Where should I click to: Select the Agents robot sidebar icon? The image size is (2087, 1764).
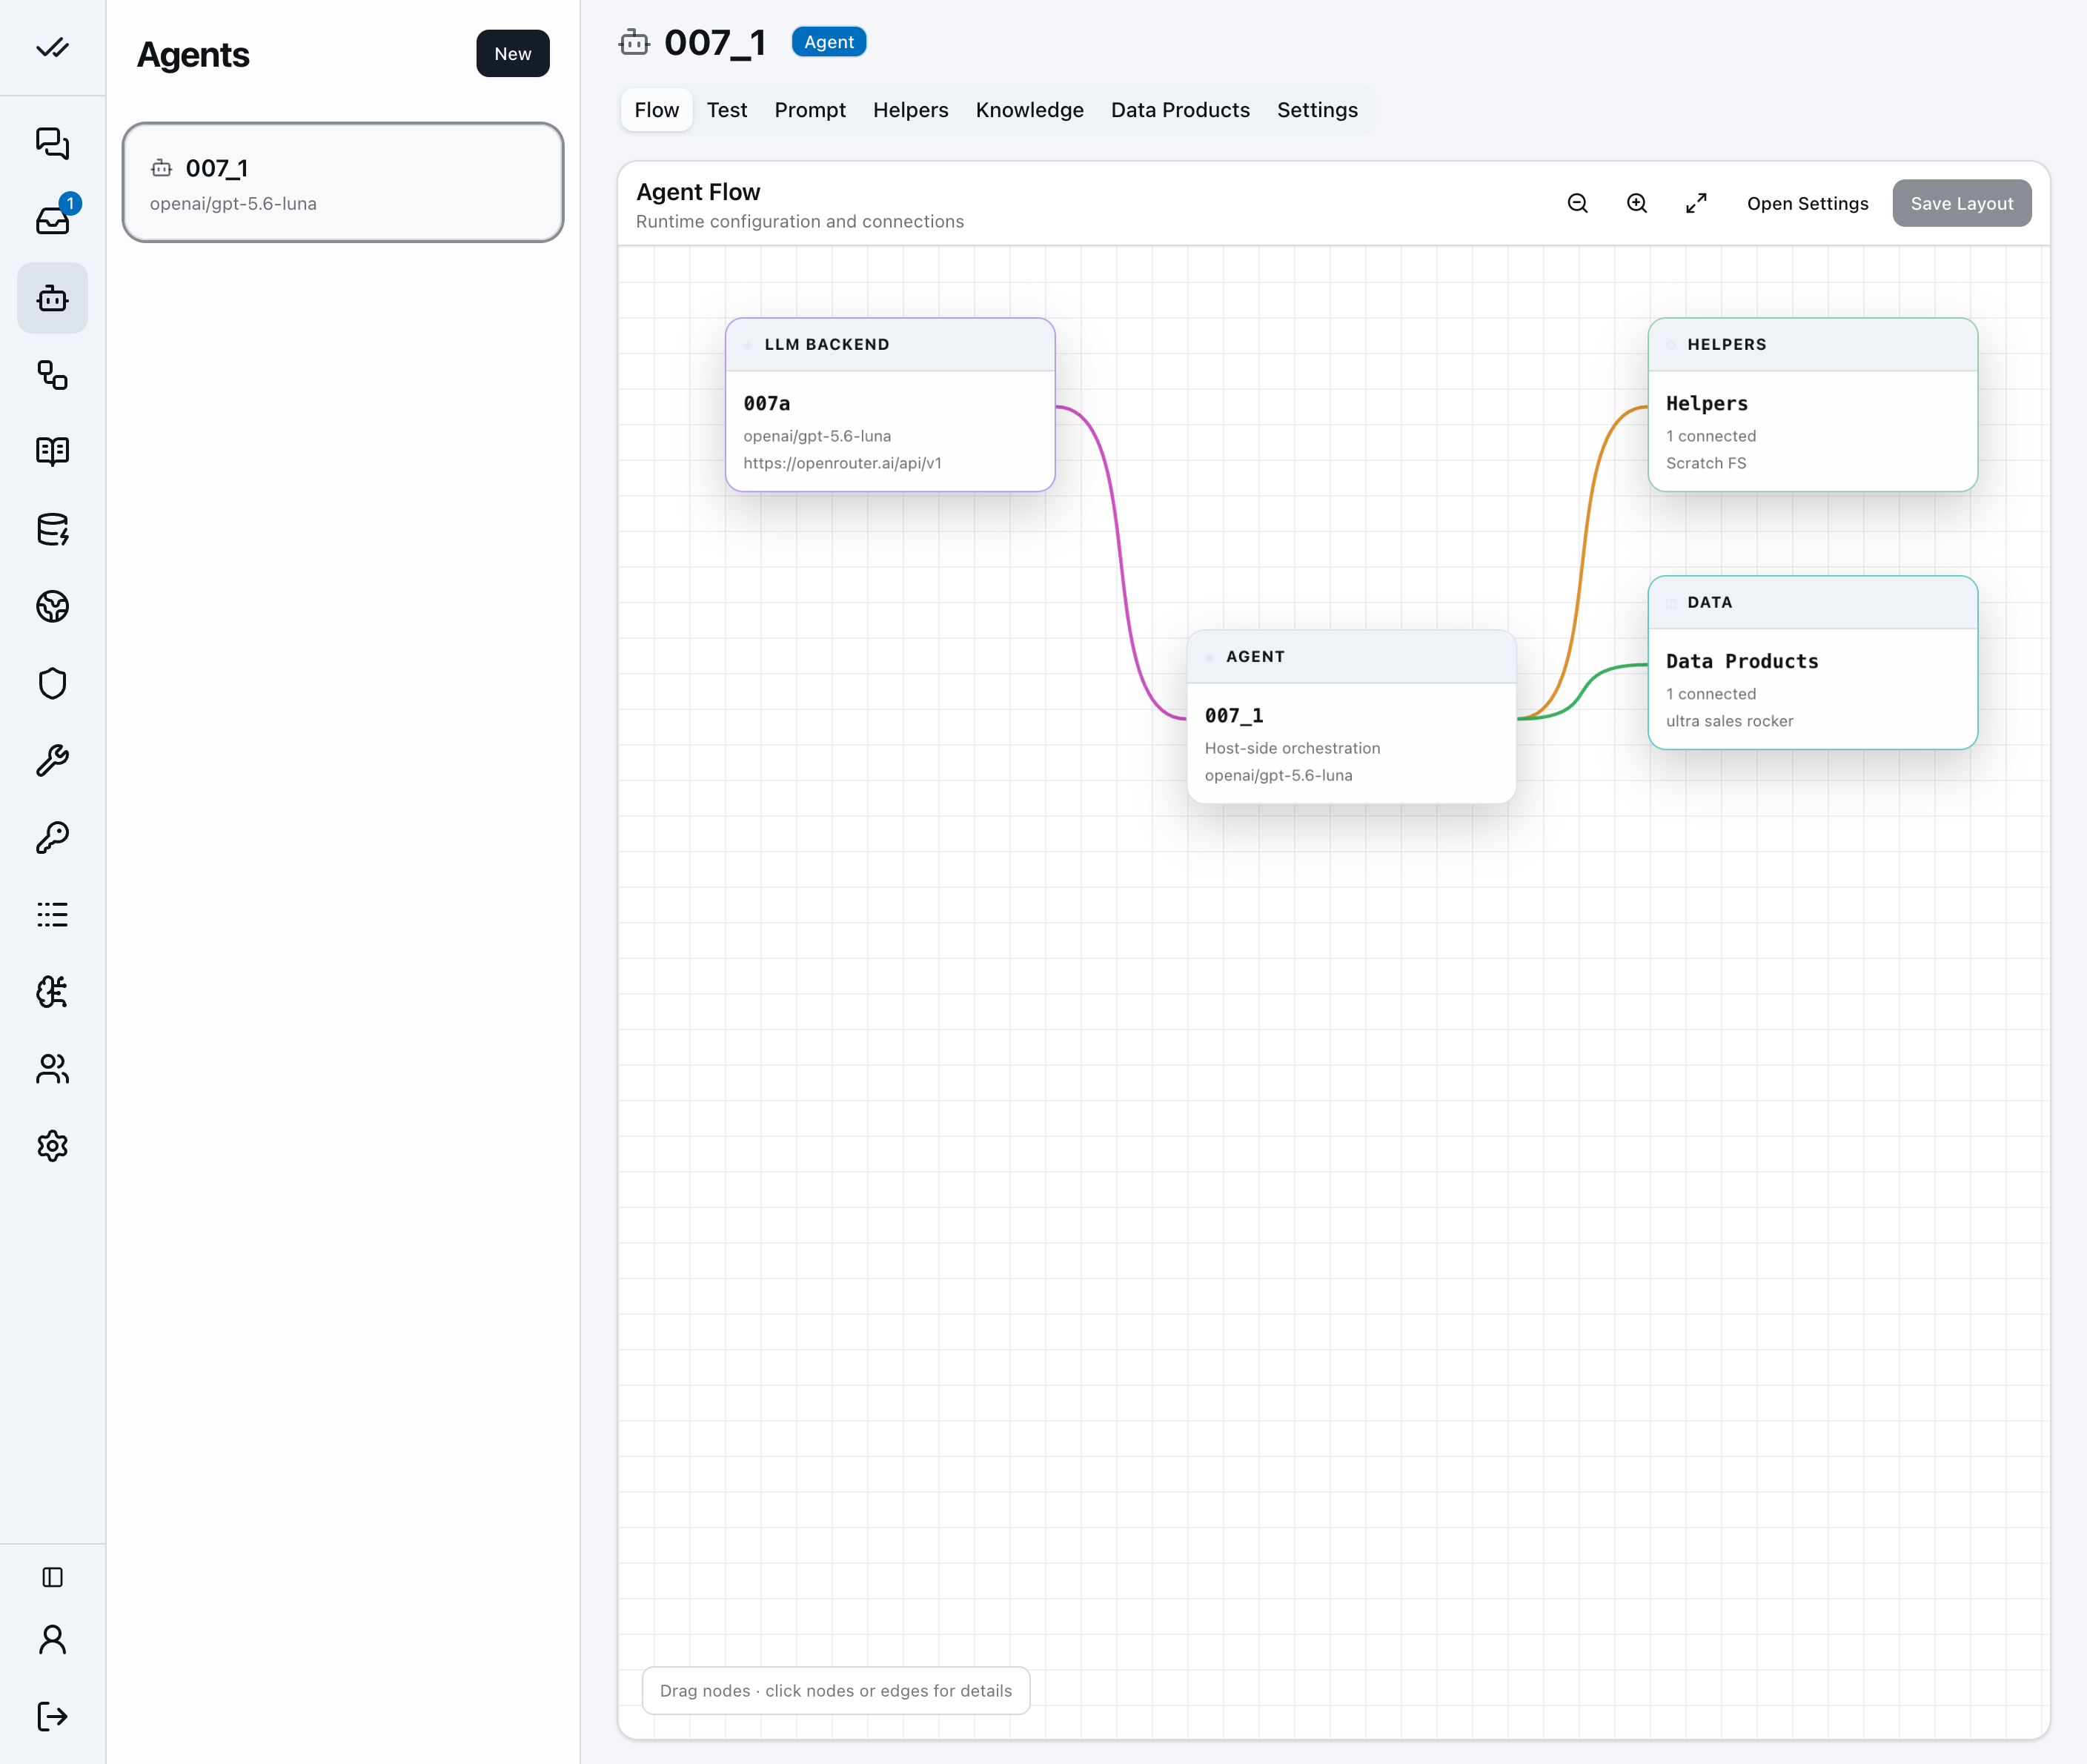coord(52,298)
